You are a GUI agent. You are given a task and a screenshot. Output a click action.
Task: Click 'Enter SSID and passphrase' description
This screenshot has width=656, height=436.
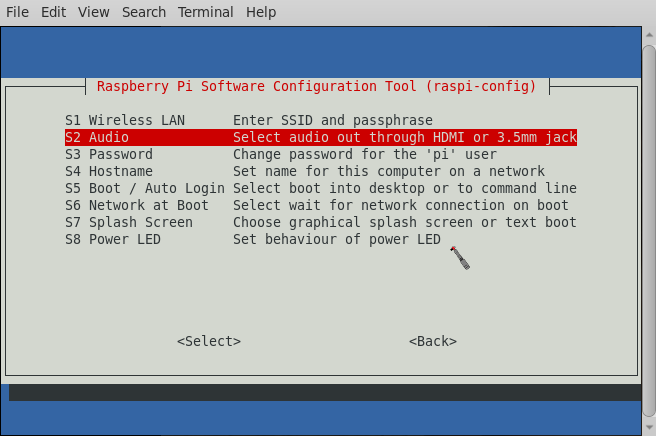(x=333, y=121)
